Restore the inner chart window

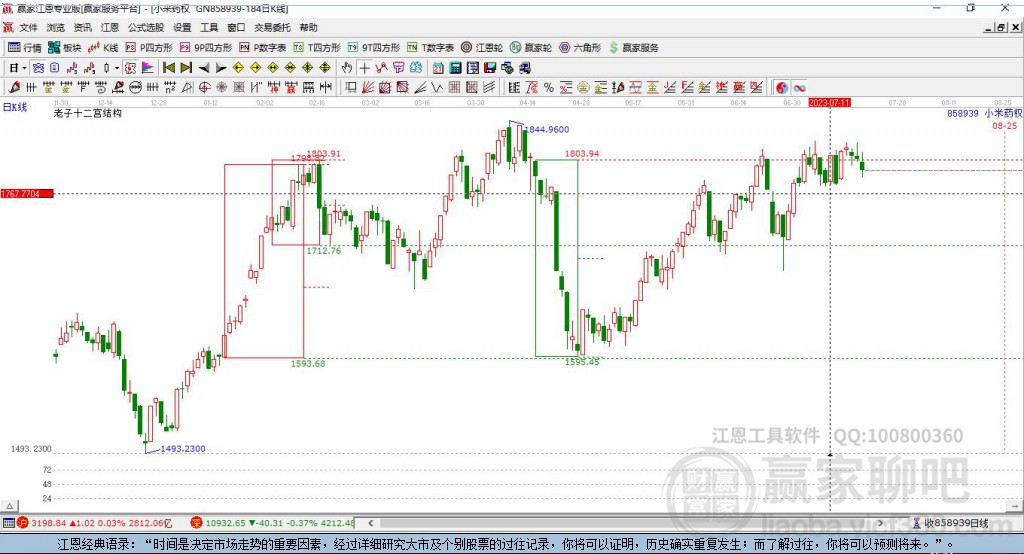point(1001,27)
